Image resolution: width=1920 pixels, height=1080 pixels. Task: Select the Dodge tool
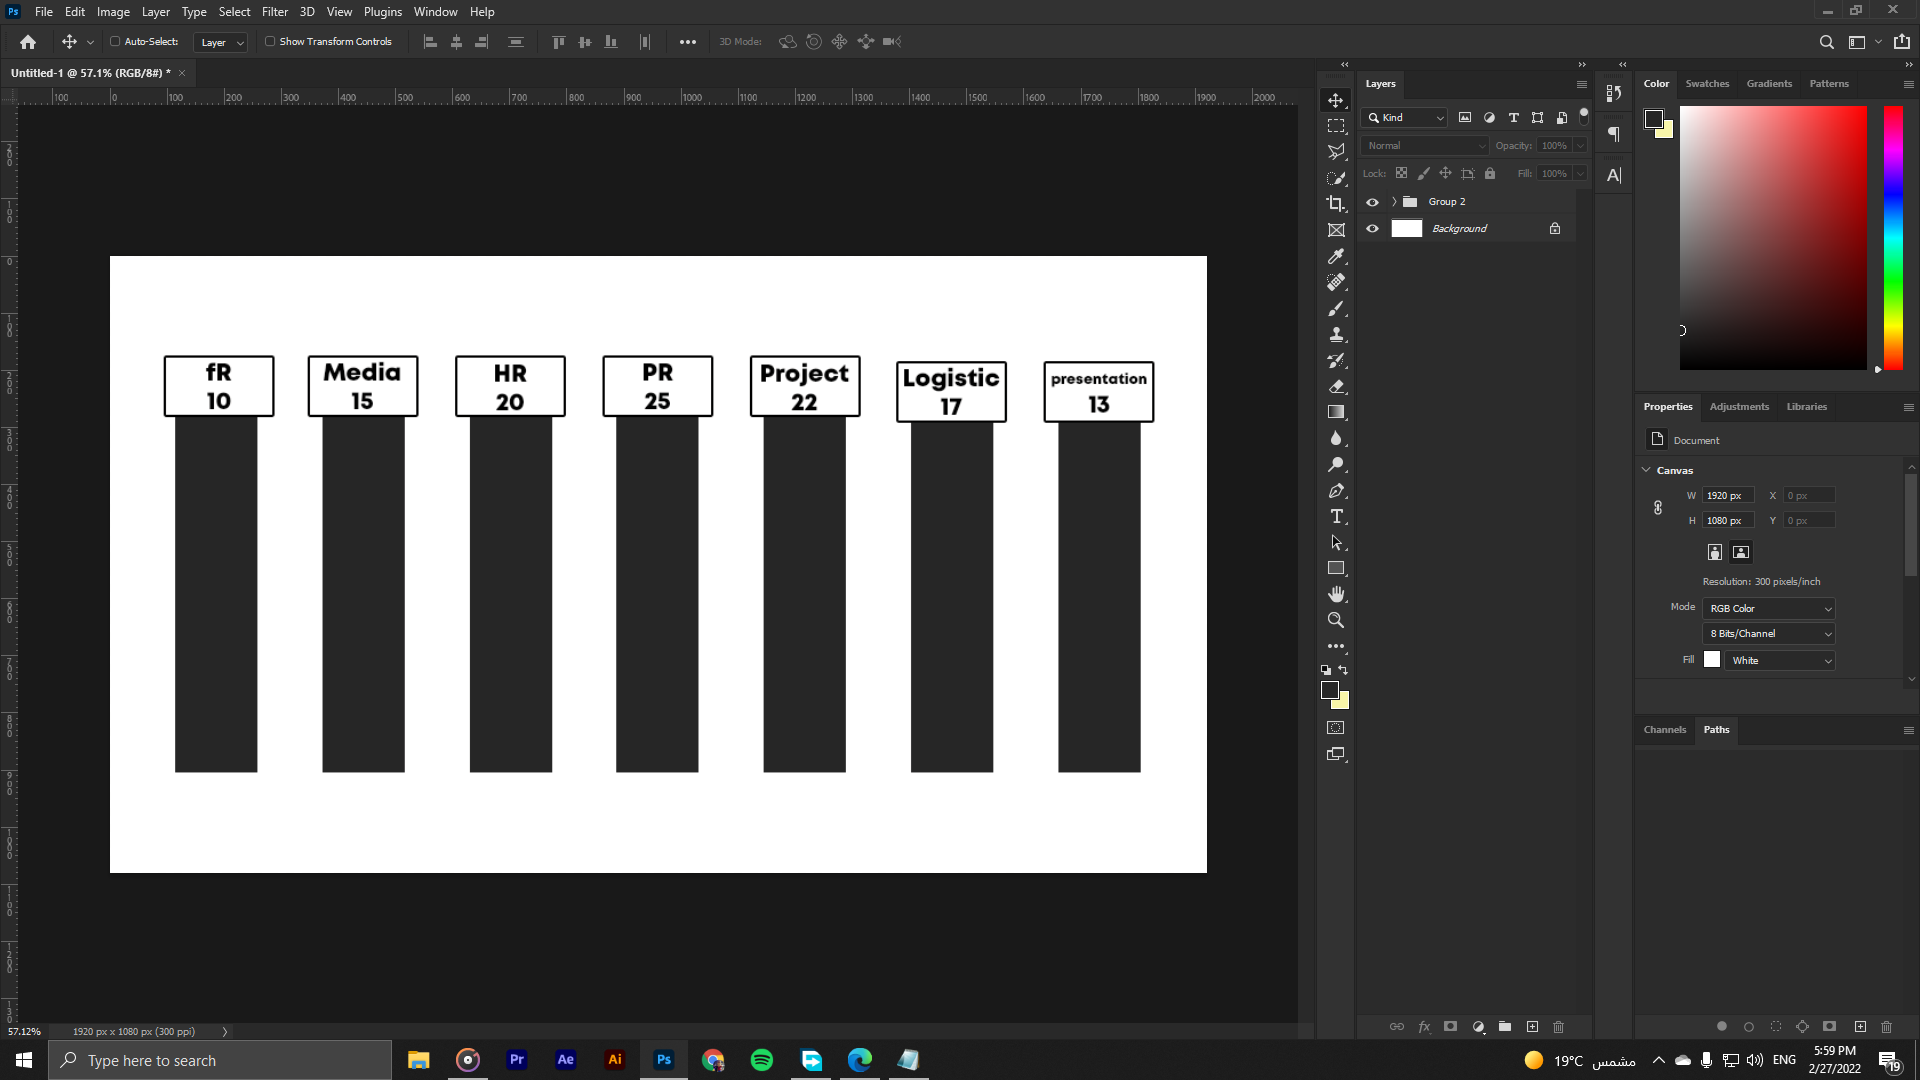1336,464
